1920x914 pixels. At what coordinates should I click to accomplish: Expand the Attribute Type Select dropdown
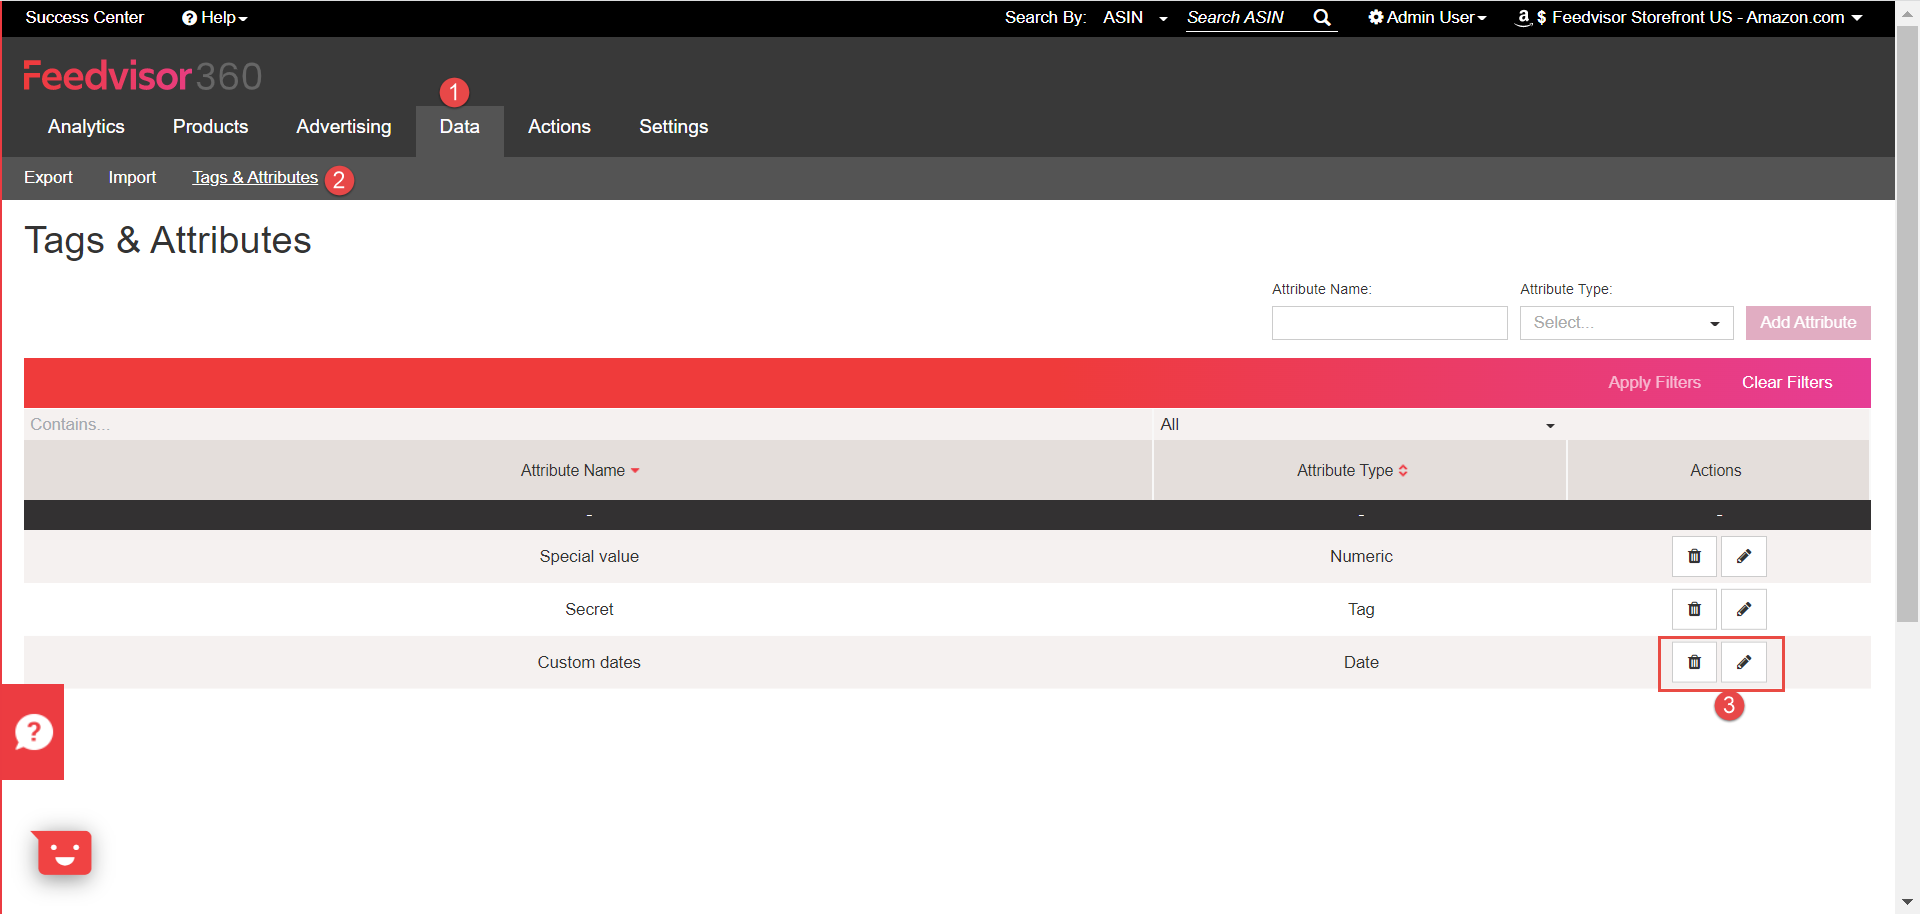tap(1626, 323)
